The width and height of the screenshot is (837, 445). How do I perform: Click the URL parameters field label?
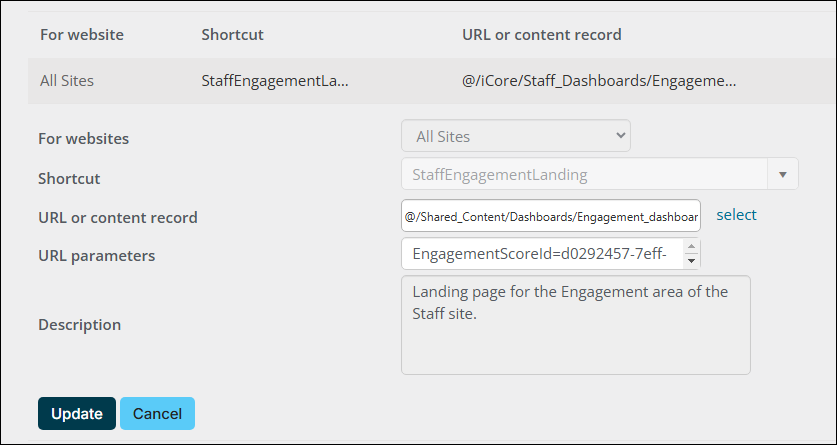(x=97, y=256)
